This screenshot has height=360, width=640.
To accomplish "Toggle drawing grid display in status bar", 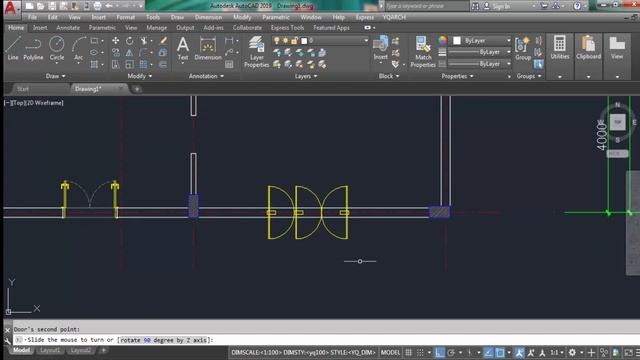I will pos(409,352).
